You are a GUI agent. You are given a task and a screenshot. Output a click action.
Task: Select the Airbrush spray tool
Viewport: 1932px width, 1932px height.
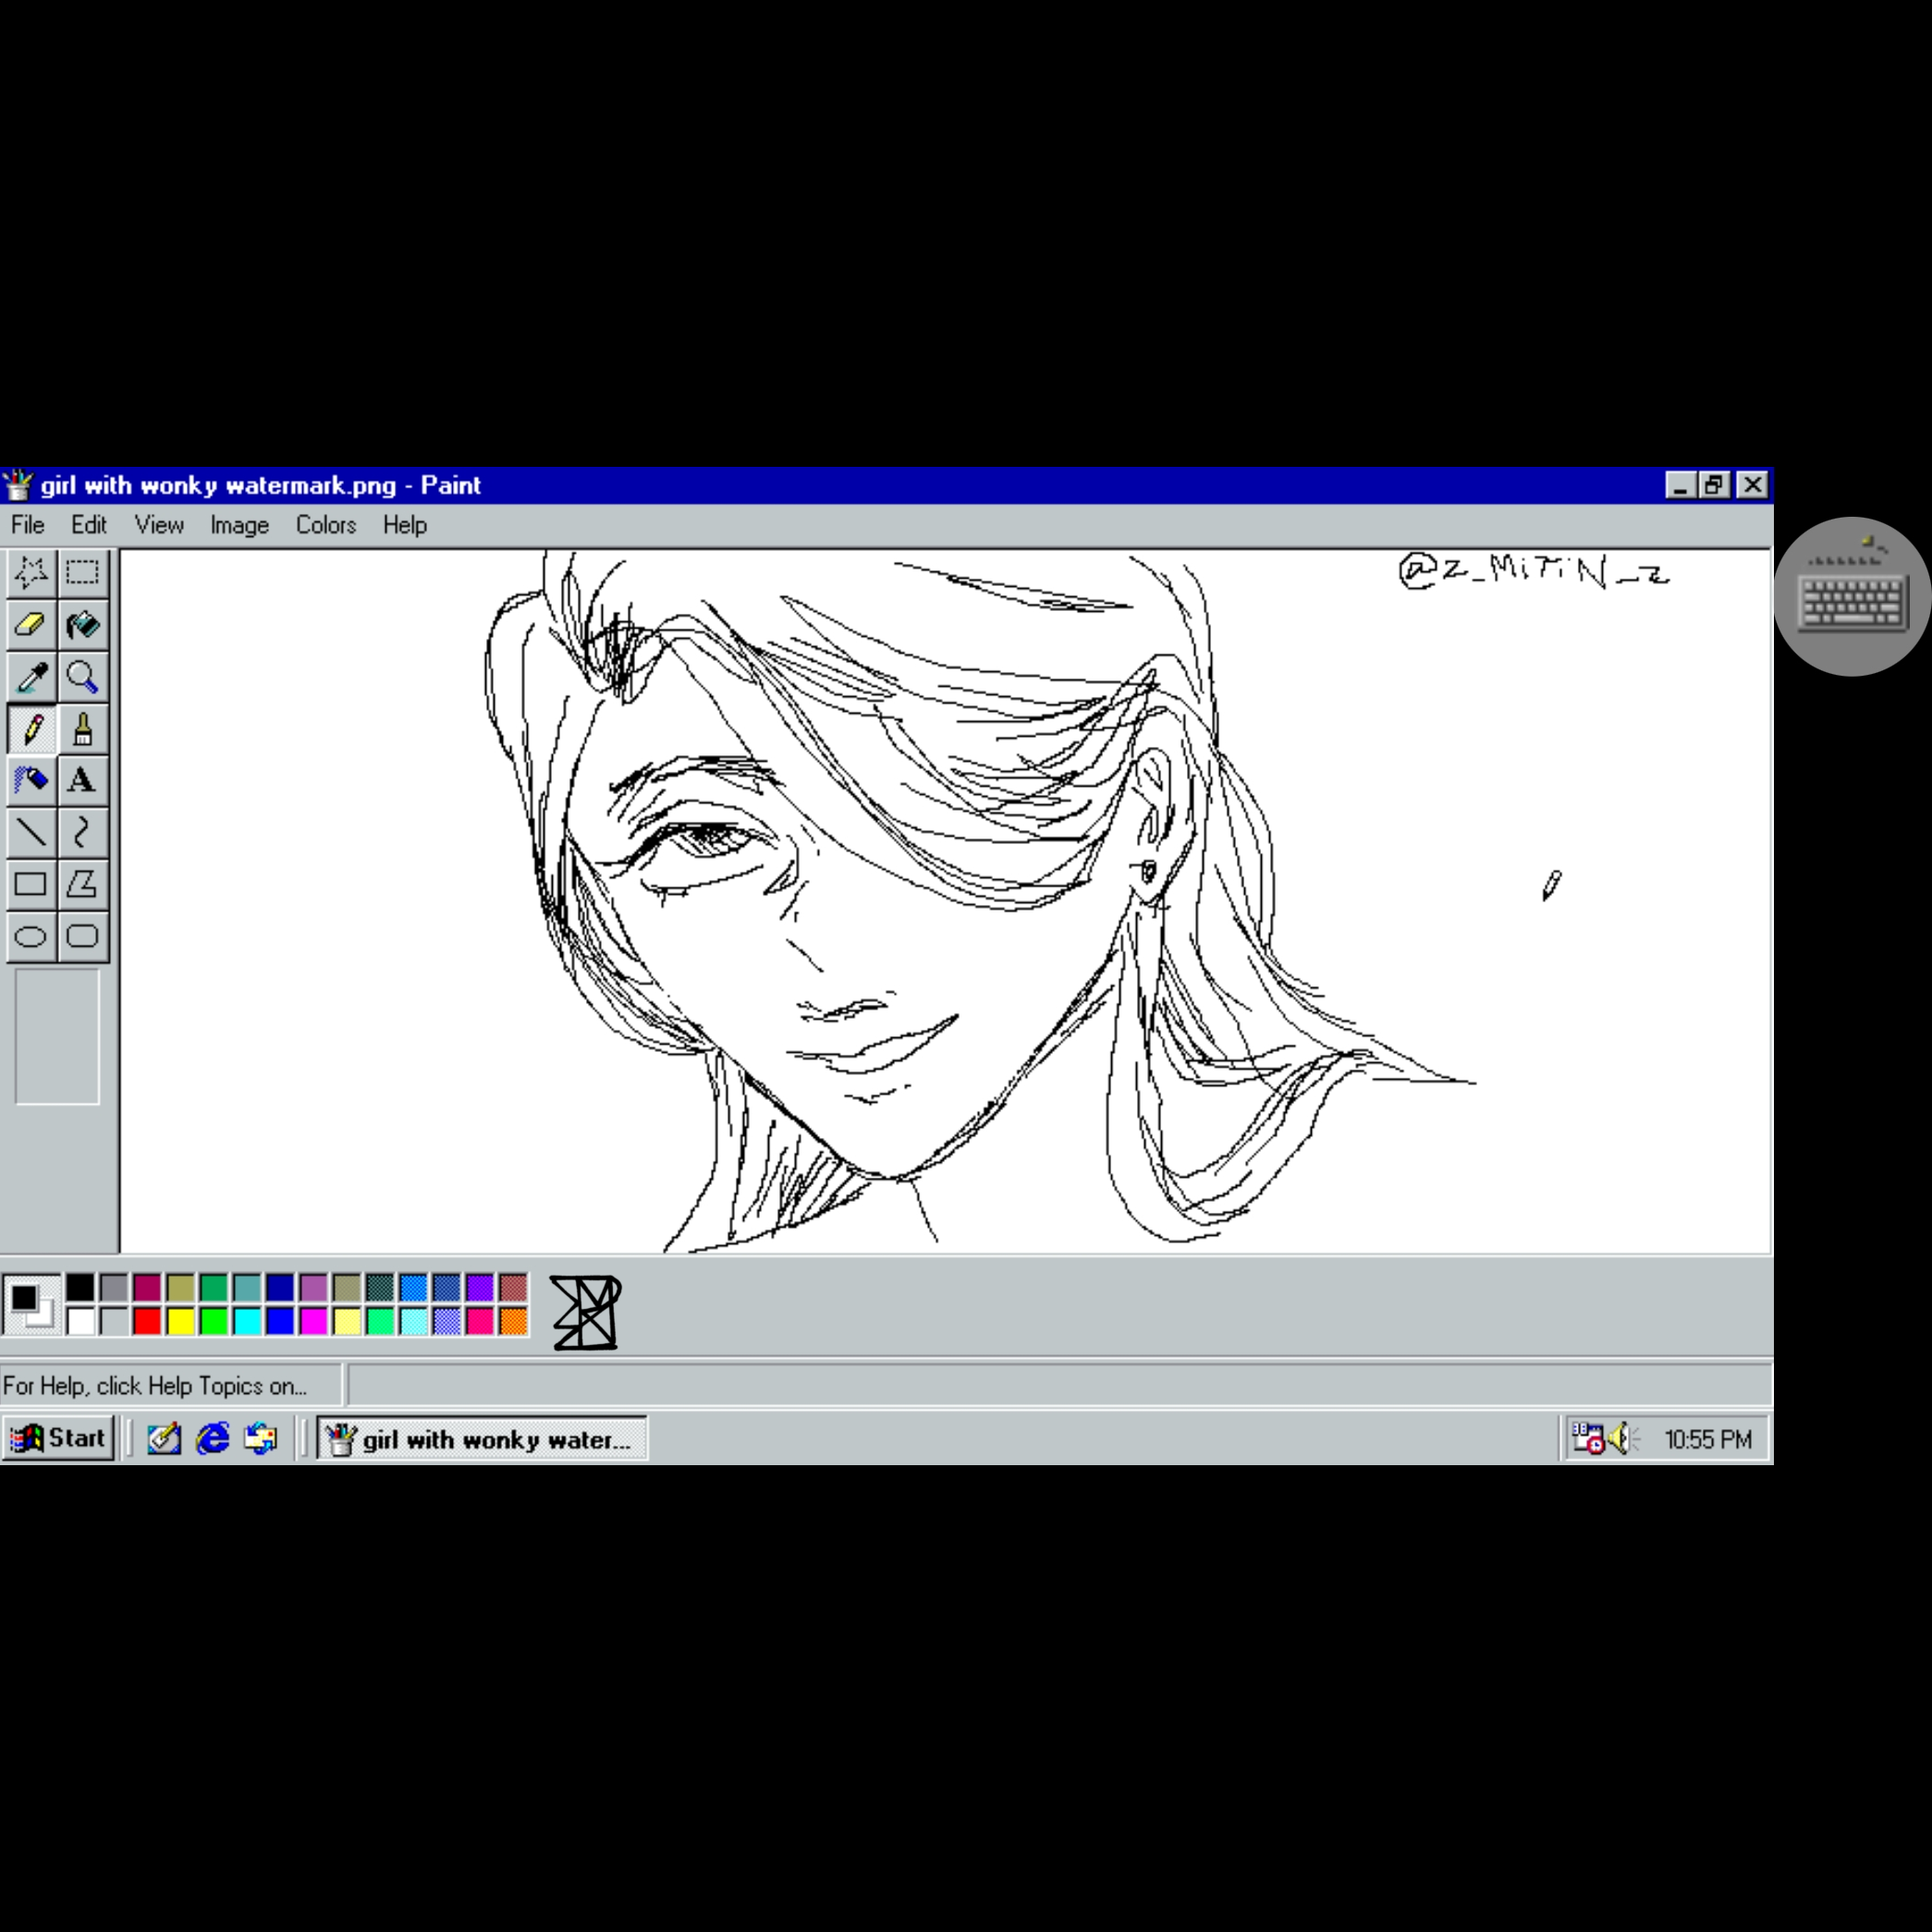click(x=31, y=781)
